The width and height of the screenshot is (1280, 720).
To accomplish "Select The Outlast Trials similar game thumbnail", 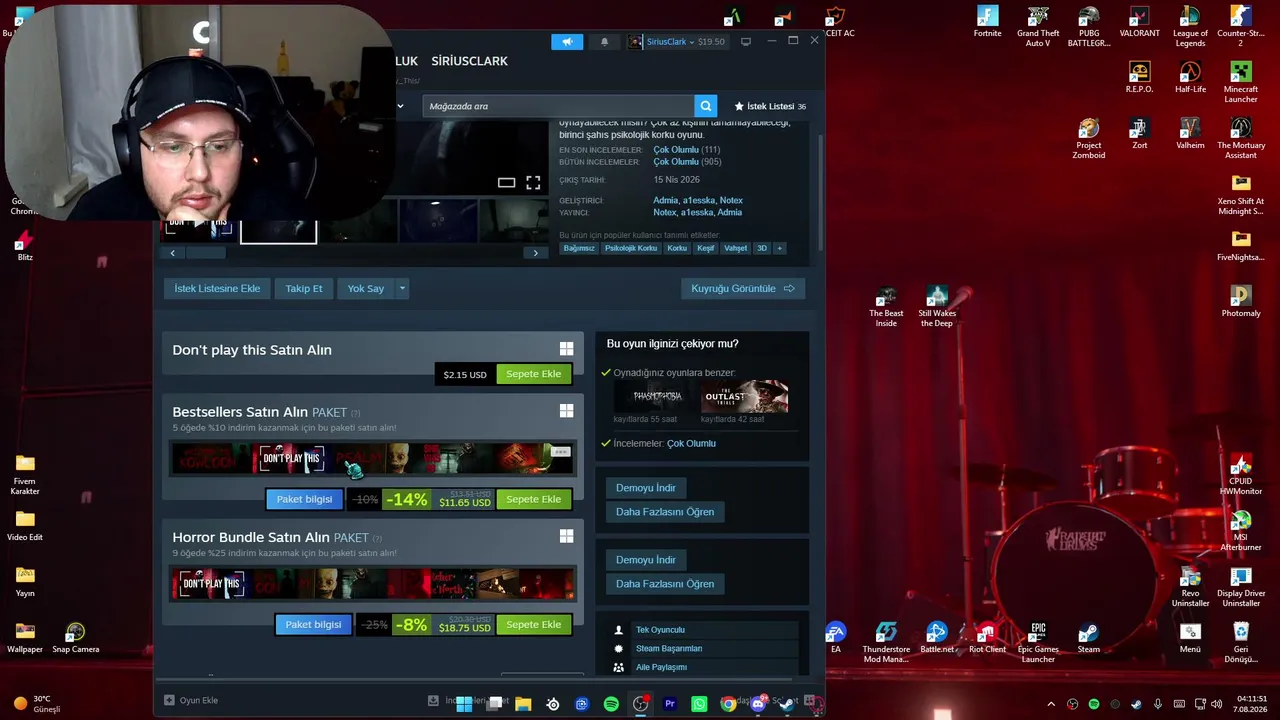I will (745, 396).
